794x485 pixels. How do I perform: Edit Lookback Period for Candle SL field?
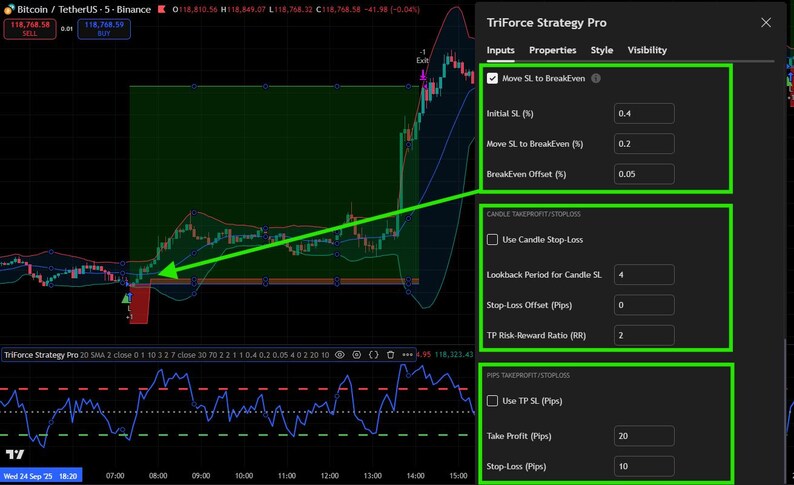pos(644,274)
